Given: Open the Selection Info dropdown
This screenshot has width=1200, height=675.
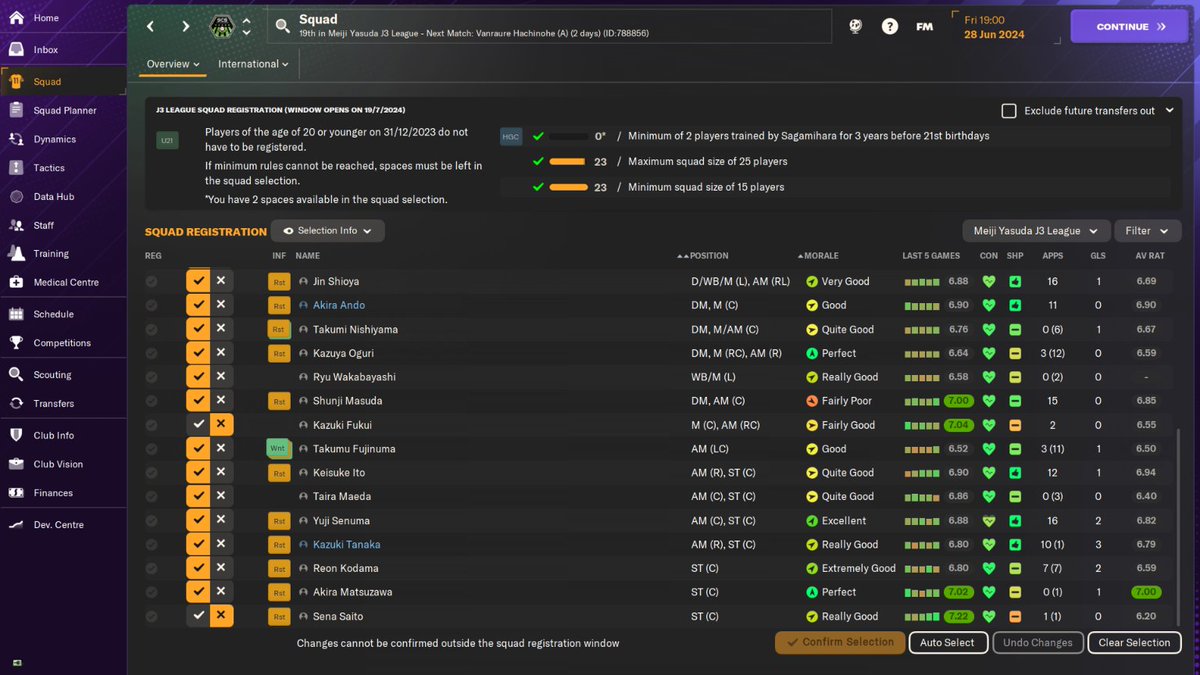Looking at the screenshot, I should coord(327,231).
